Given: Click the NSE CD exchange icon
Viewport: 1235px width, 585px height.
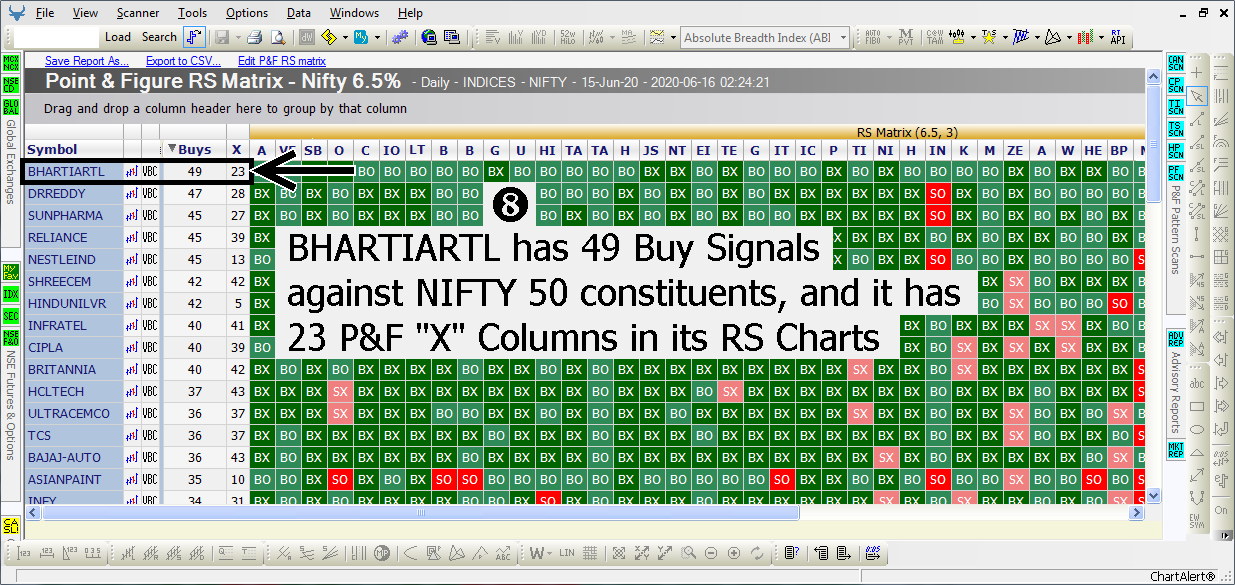Looking at the screenshot, I should 11,85.
